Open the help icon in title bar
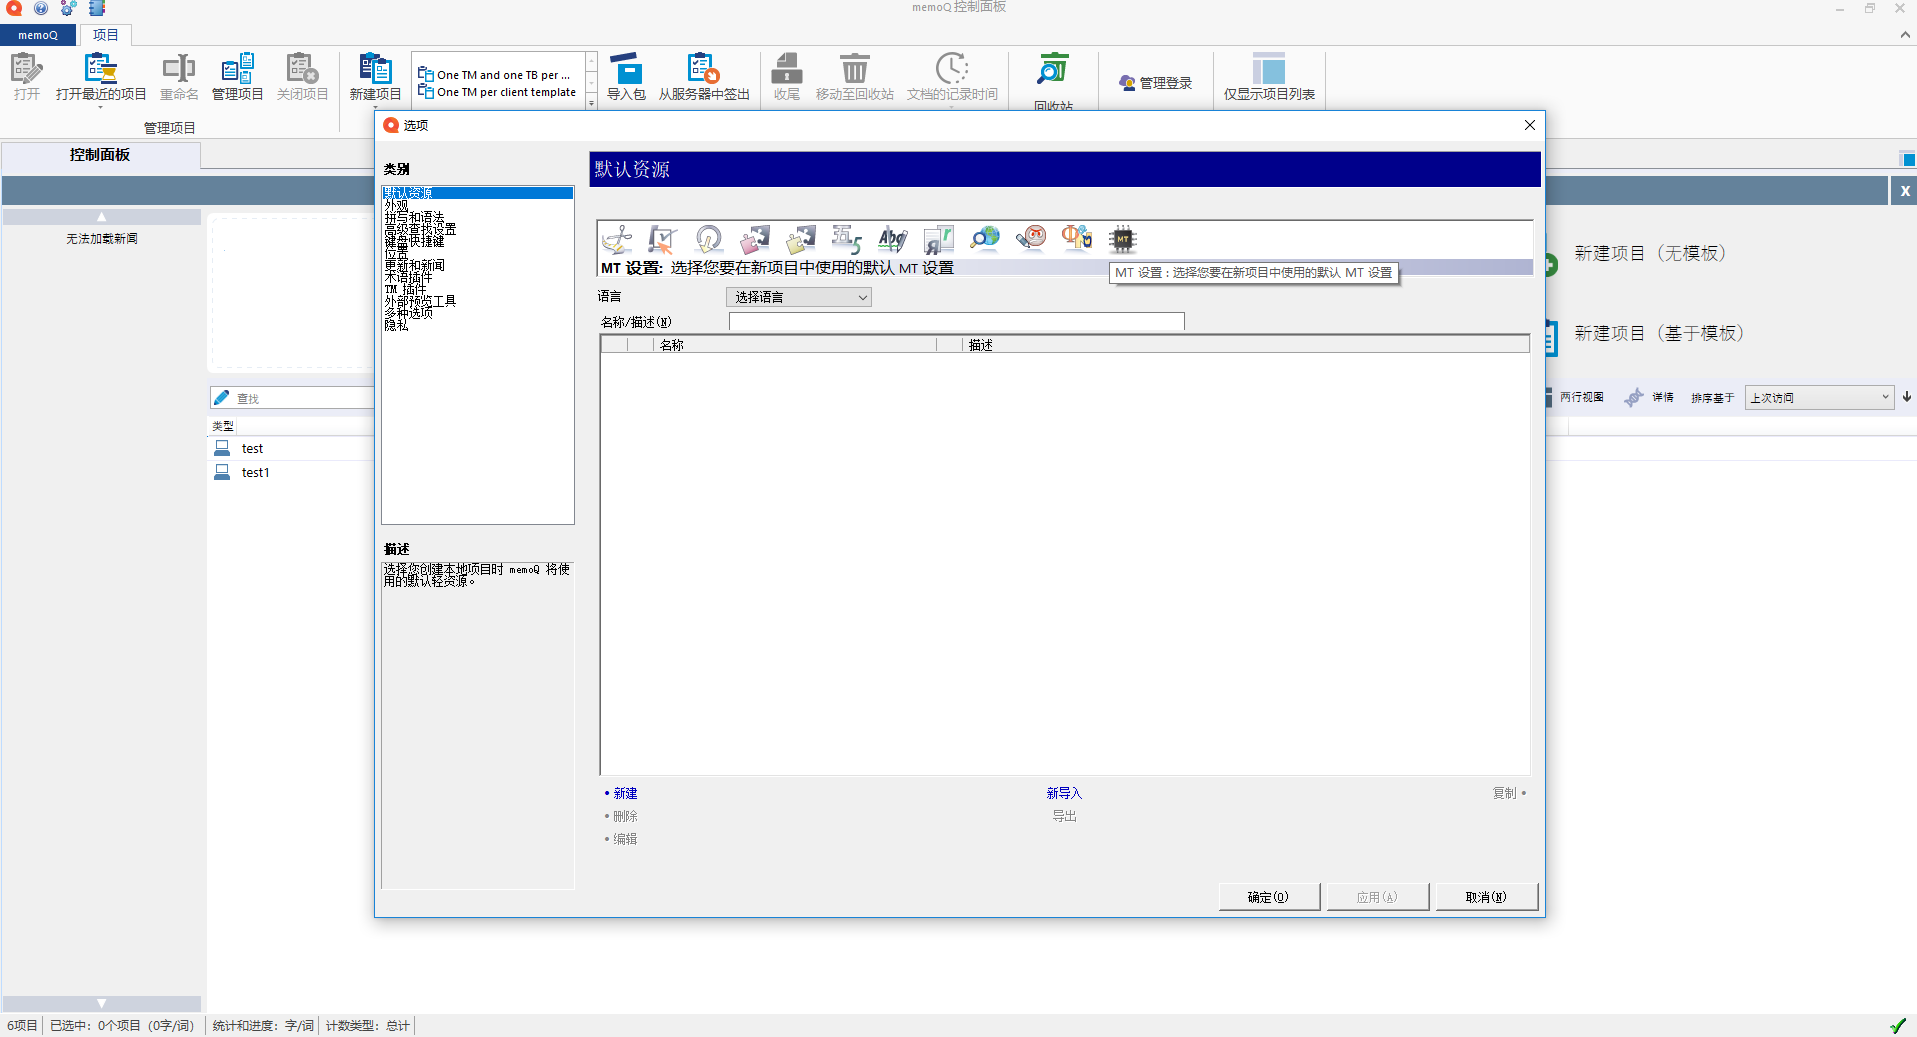Viewport: 1917px width, 1037px height. coord(41,8)
